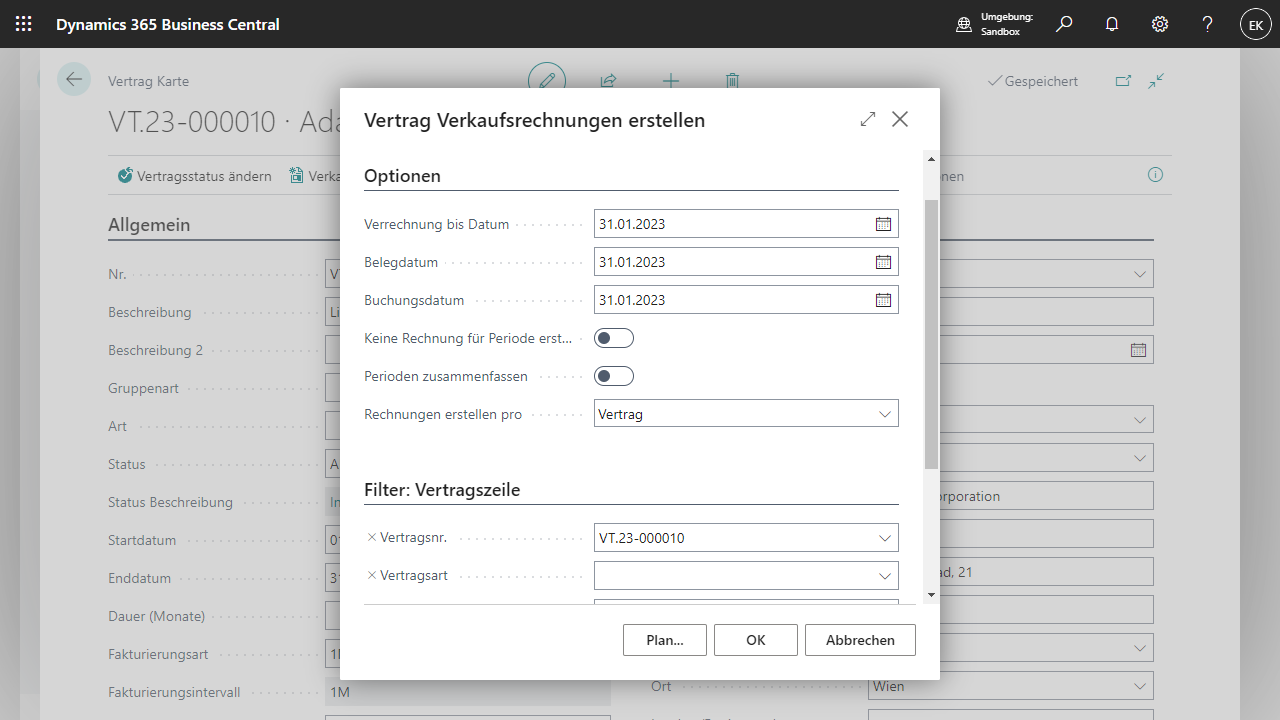This screenshot has width=1280, height=720.
Task: Click Vertragsstatus ändern action
Action: 195,176
